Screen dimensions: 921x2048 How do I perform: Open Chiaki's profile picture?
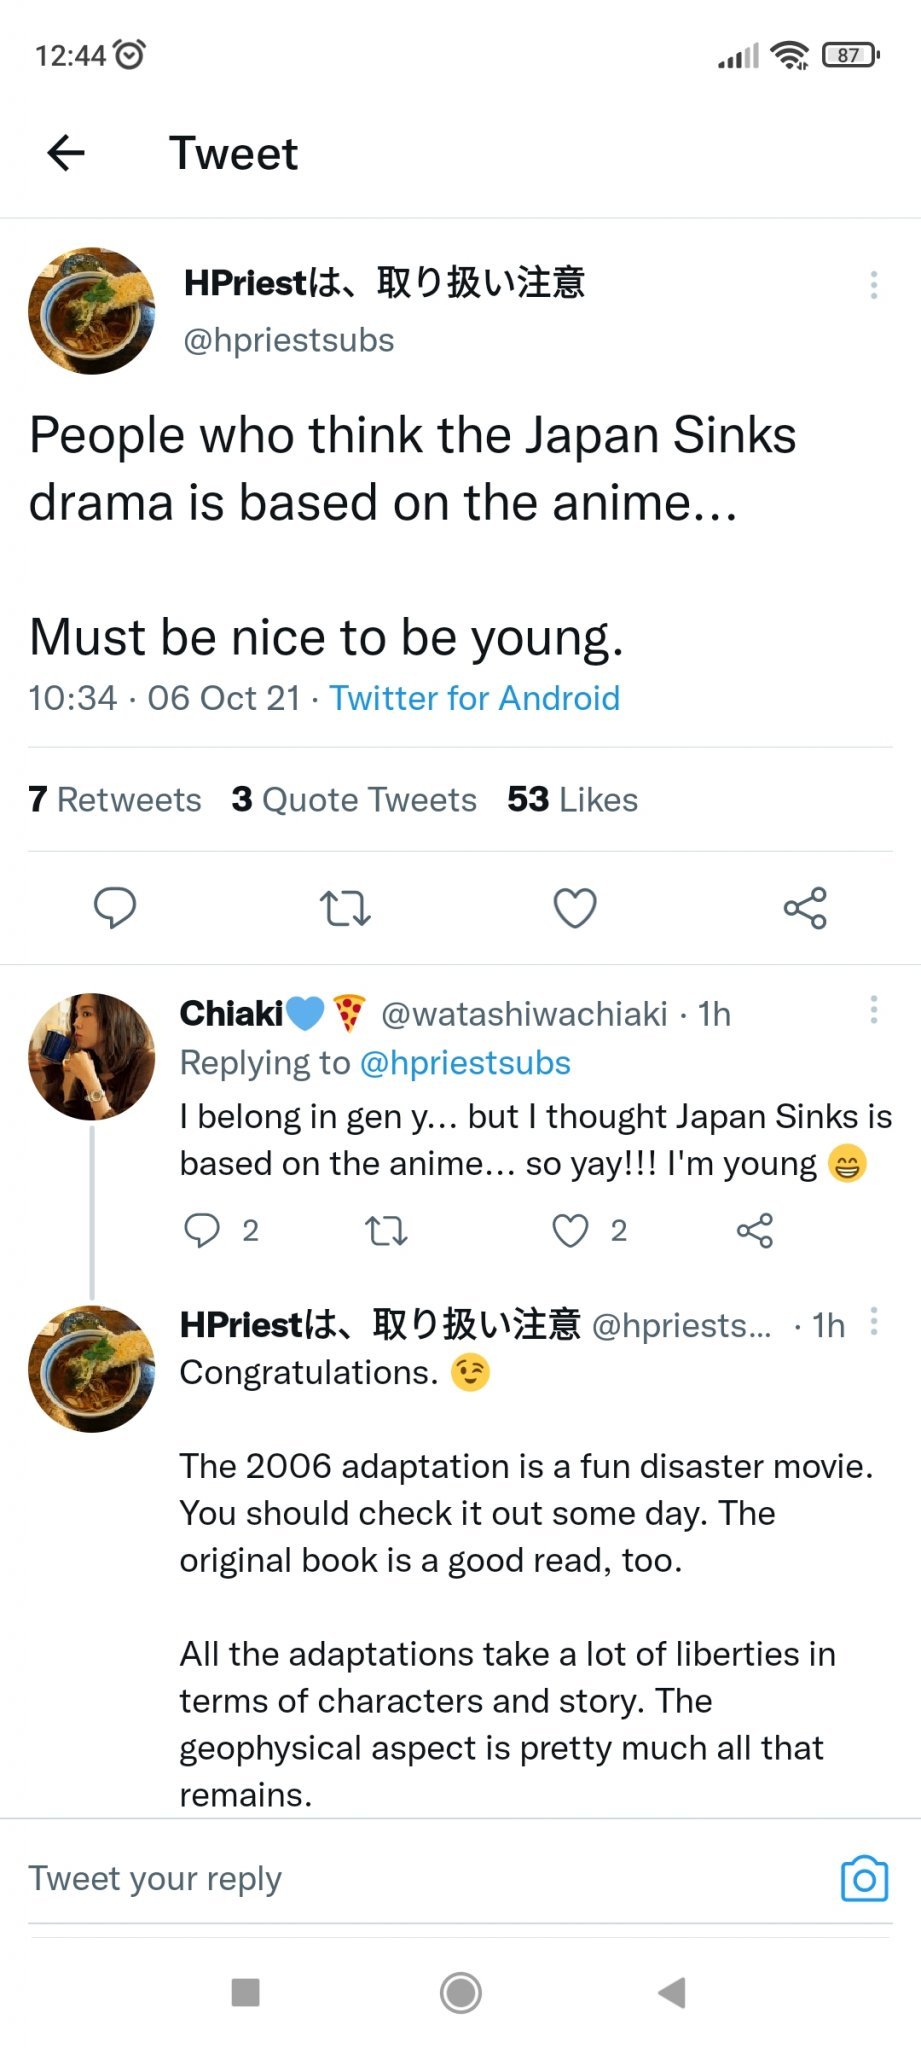pos(92,1056)
